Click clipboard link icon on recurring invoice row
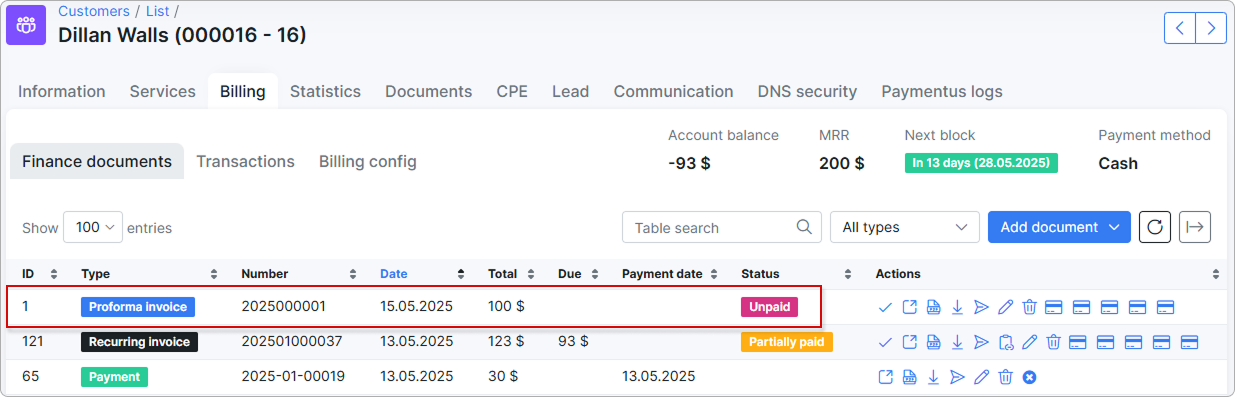Screen dimensions: 1235x397 click(x=1005, y=342)
